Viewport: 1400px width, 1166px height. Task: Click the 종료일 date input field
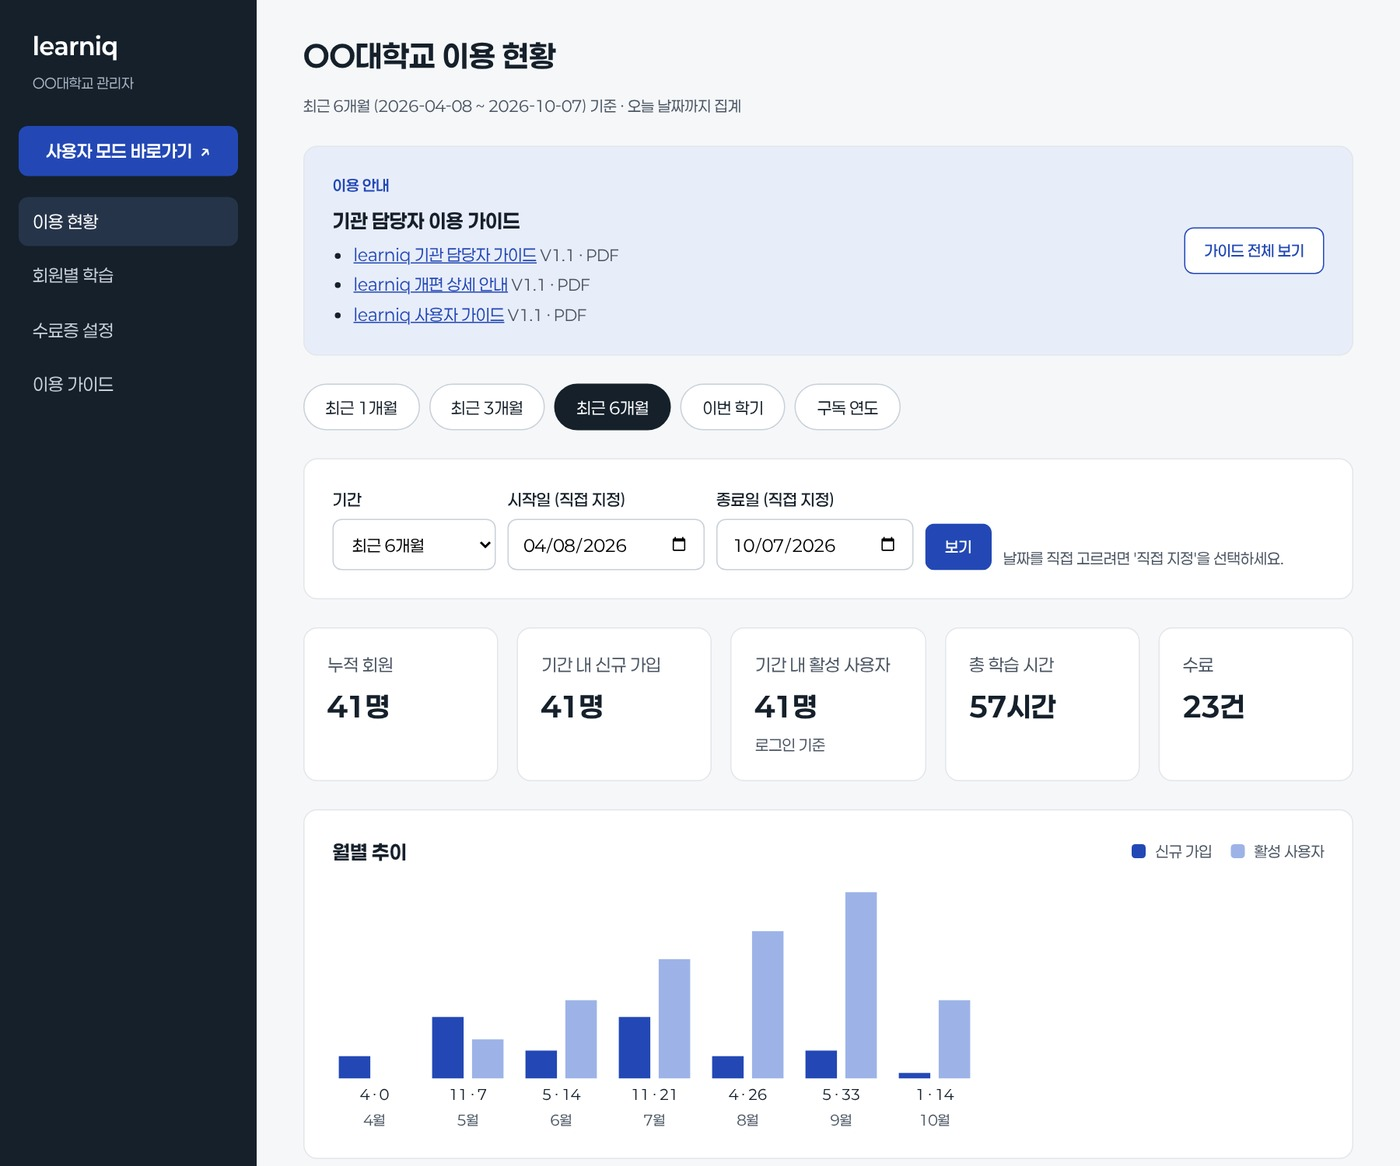click(814, 545)
